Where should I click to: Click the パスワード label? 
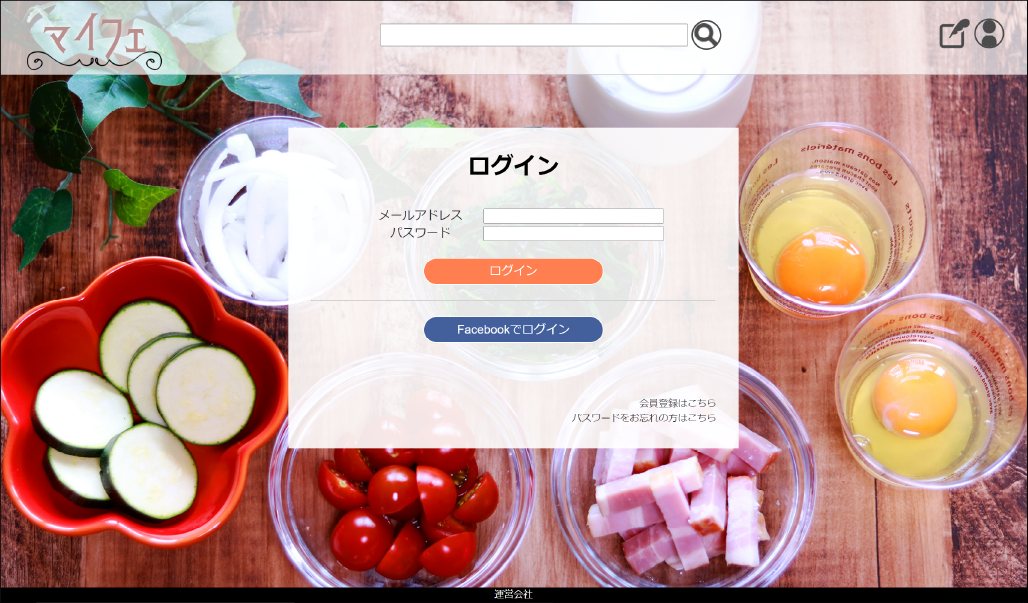[x=420, y=233]
